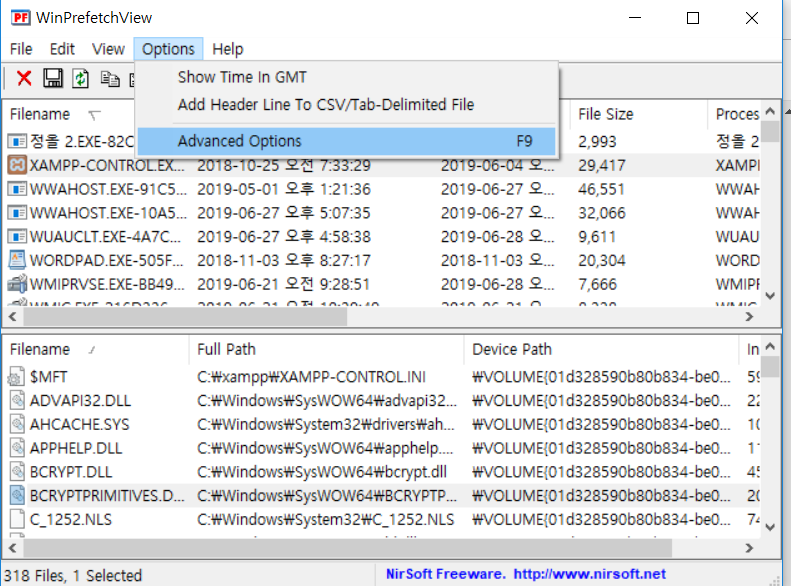Screen dimensions: 791x586
Task: Click the WMIPRVSE.EXE-BB49 file icon
Action: coord(17,283)
